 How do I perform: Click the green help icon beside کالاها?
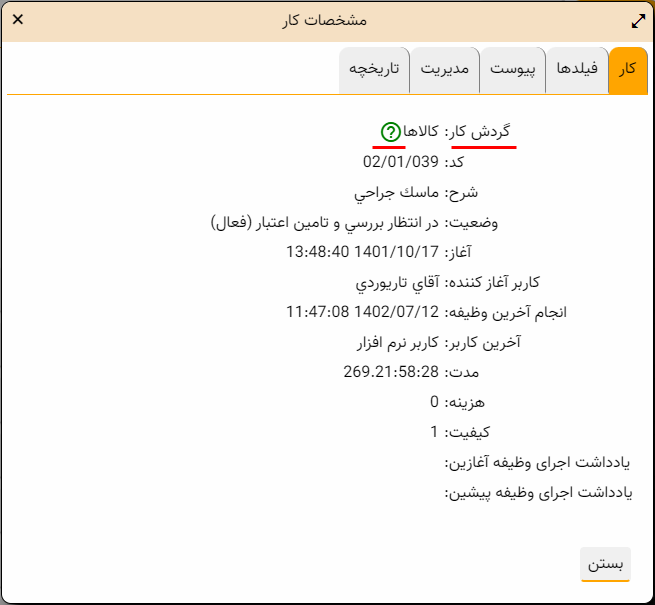click(390, 132)
